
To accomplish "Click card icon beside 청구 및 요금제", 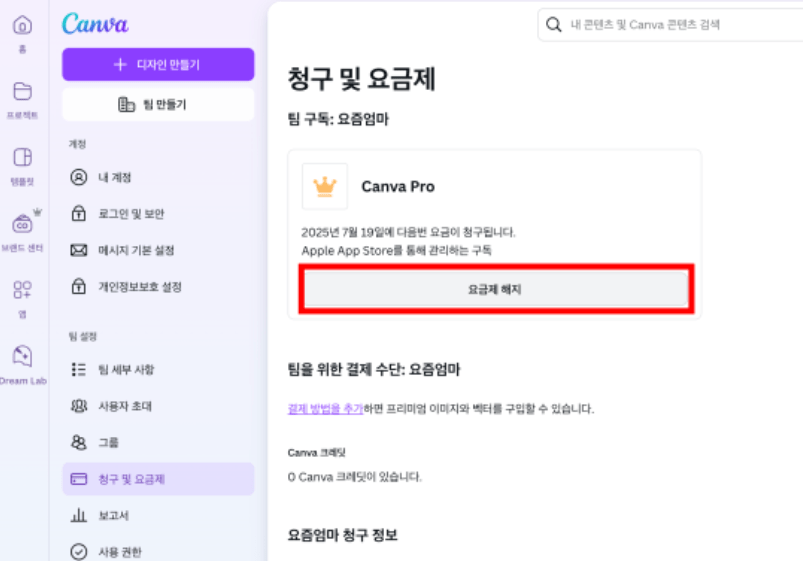I will [x=78, y=479].
